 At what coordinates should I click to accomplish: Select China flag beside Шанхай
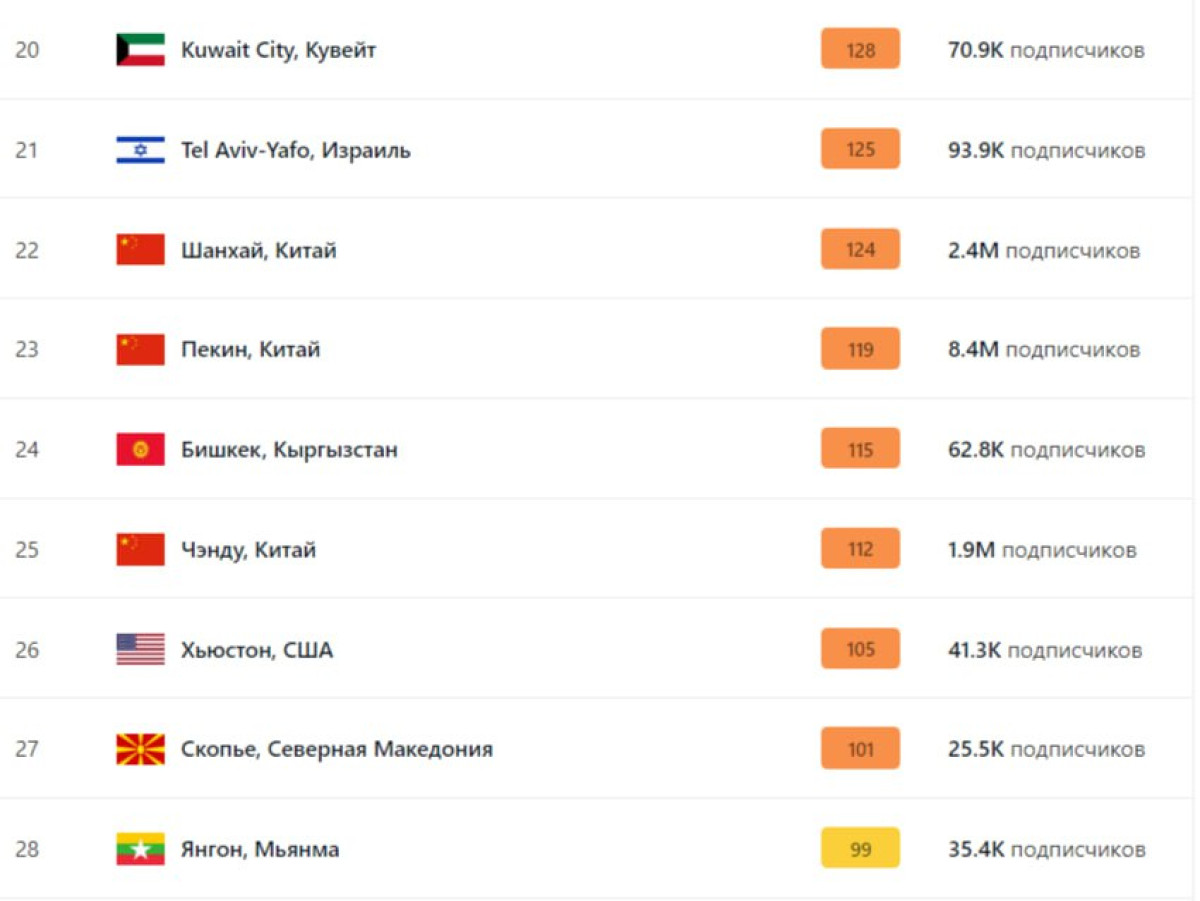click(140, 250)
